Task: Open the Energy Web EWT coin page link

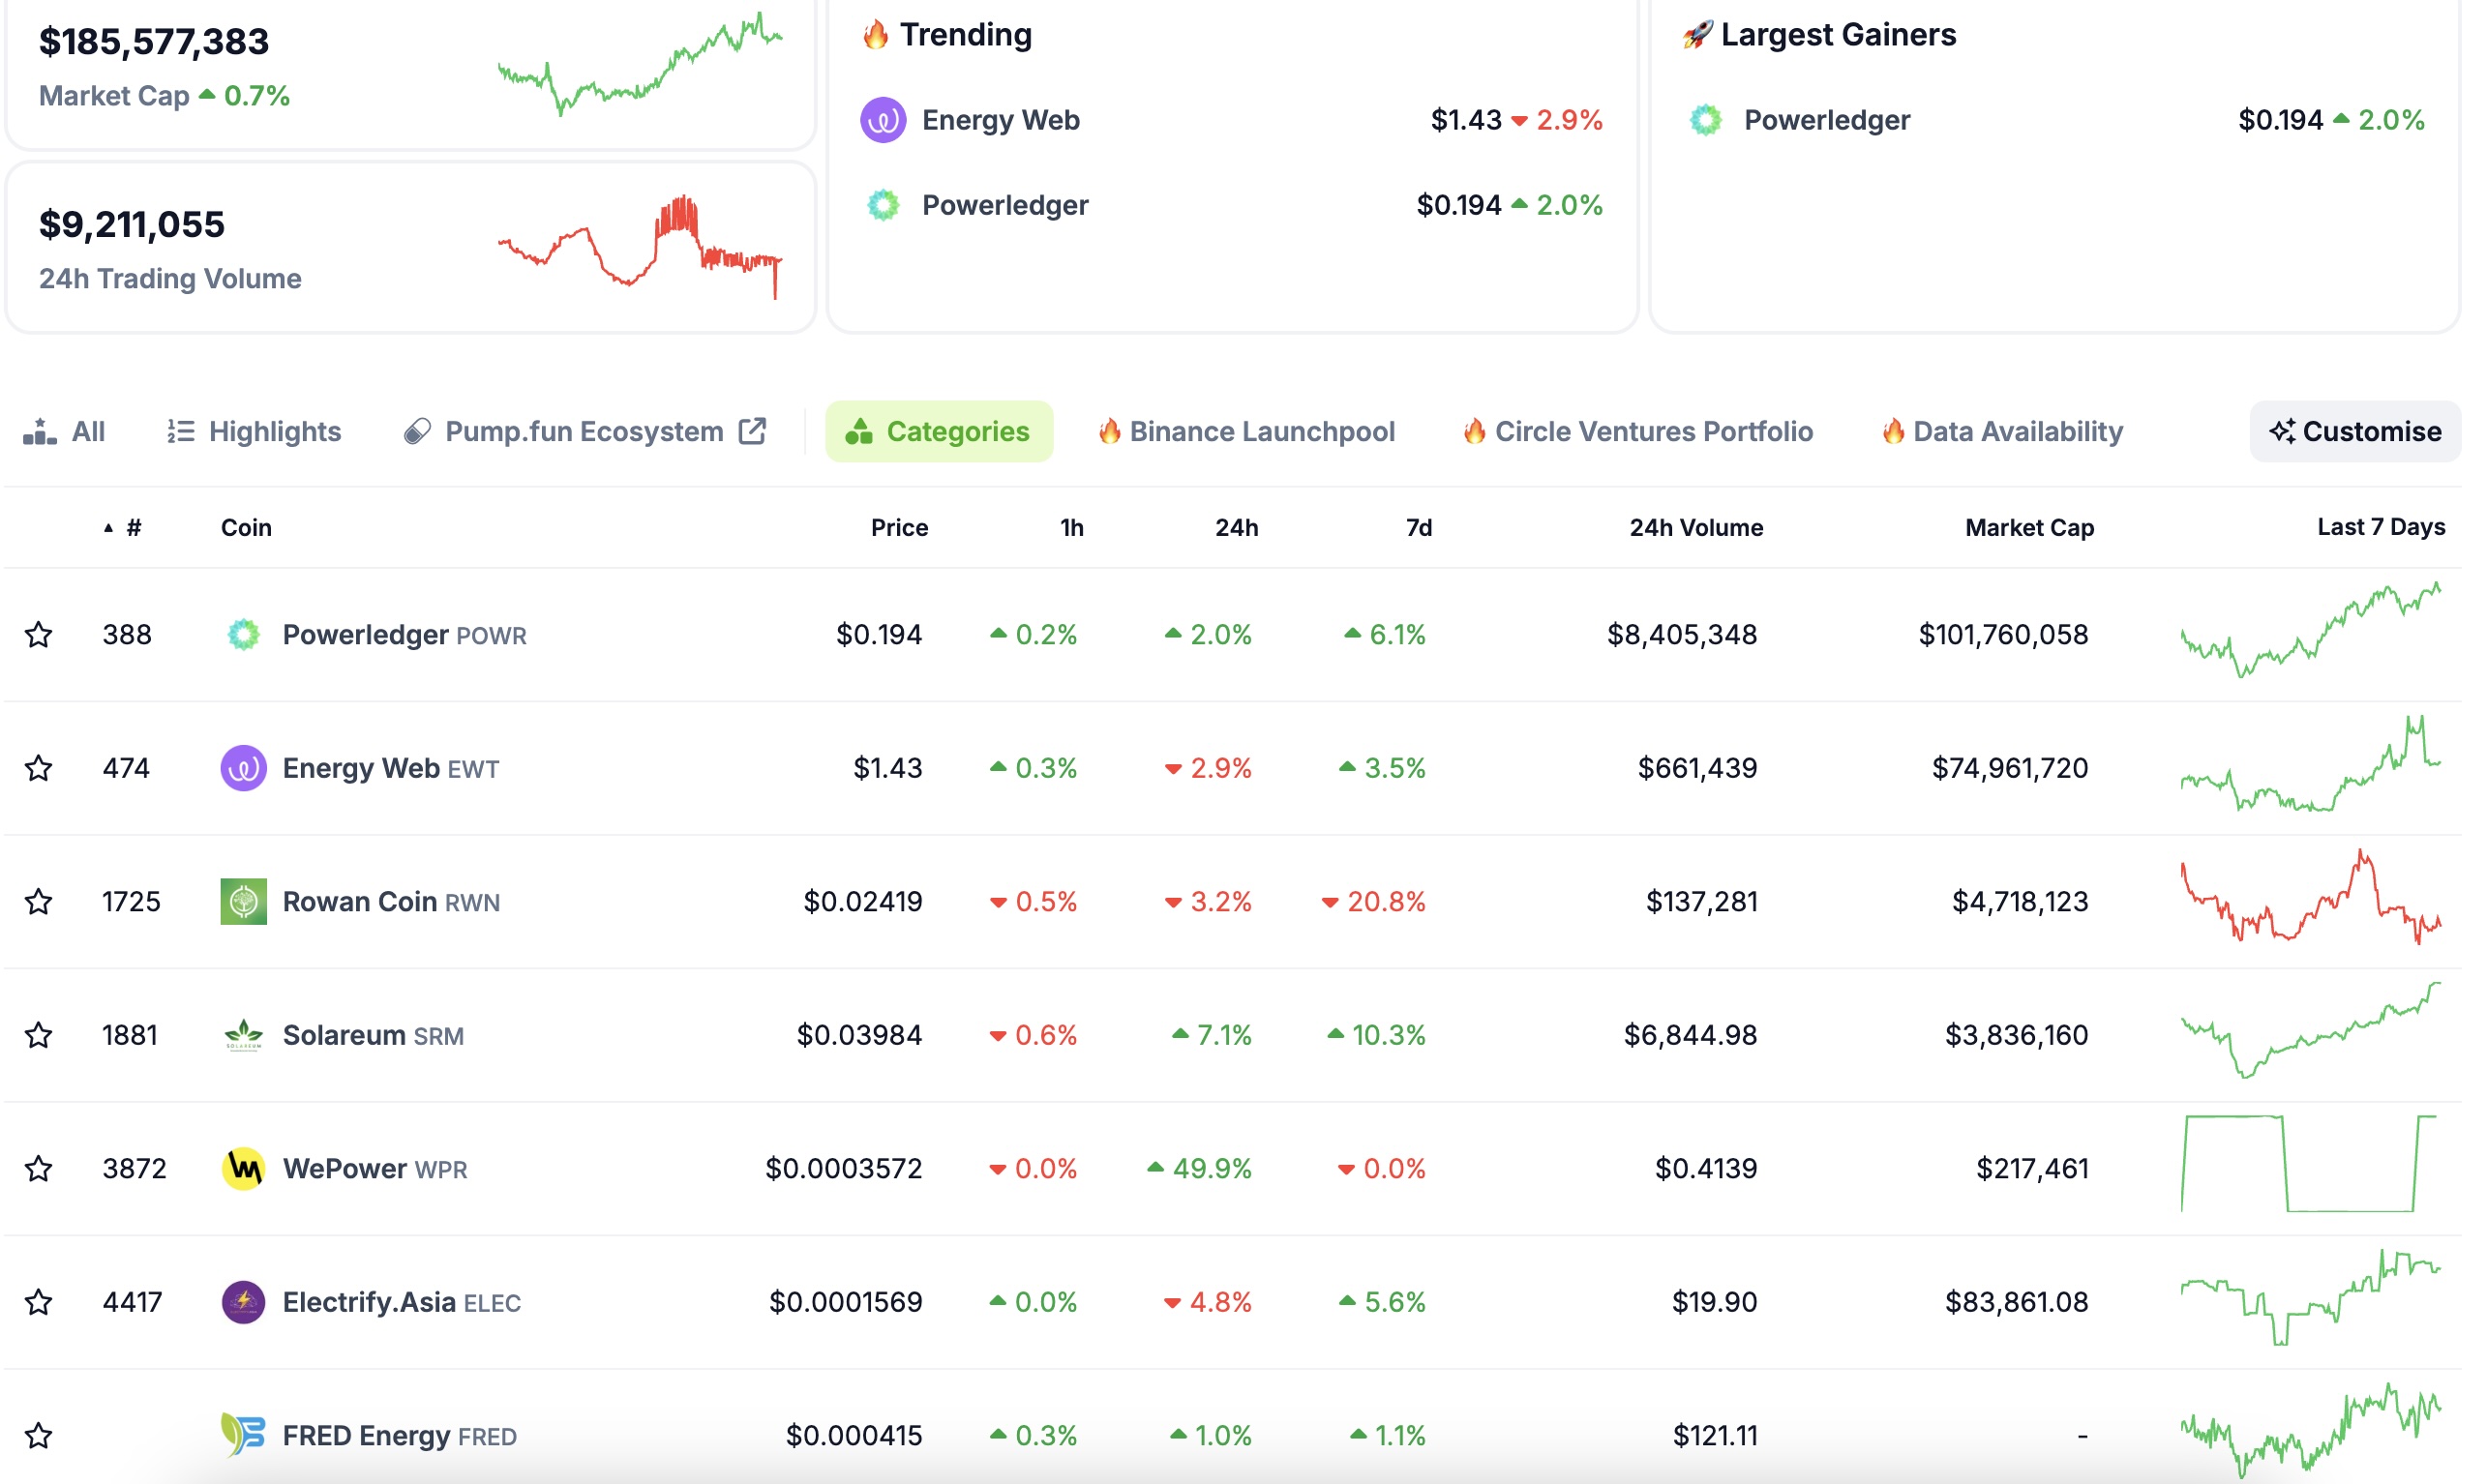Action: pyautogui.click(x=391, y=768)
